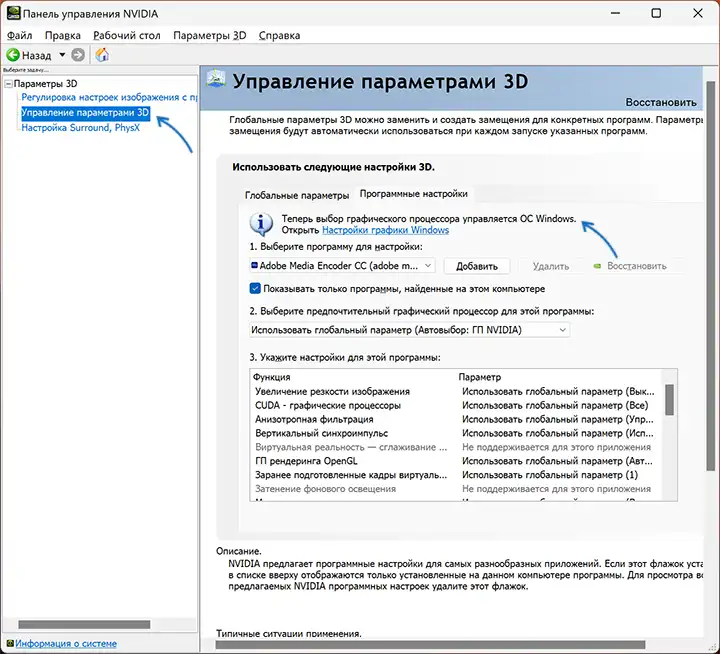This screenshot has width=720, height=654.
Task: Open the Back history dropdown arrow
Action: 62,55
